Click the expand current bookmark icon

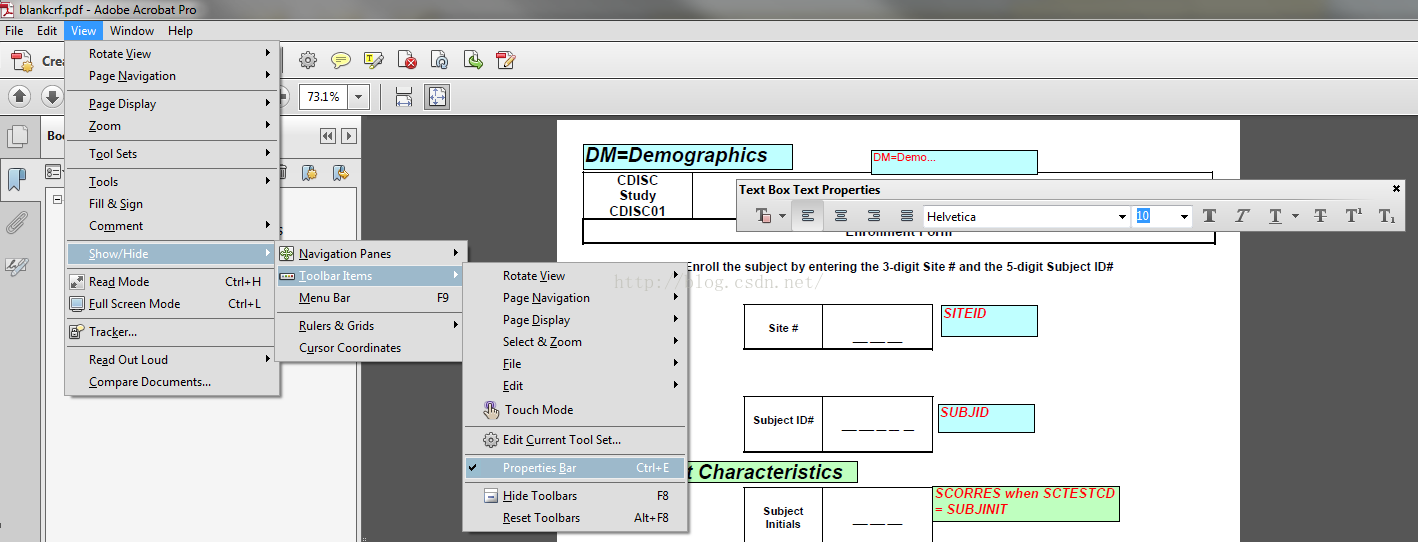340,172
